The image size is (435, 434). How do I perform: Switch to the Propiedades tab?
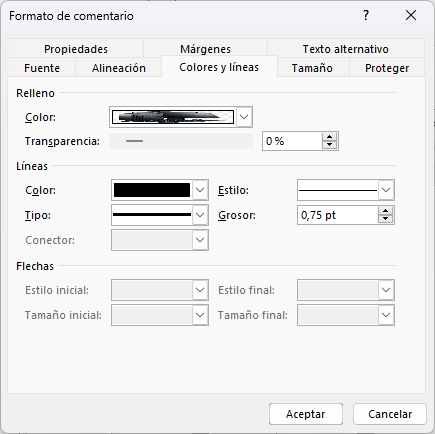(76, 49)
